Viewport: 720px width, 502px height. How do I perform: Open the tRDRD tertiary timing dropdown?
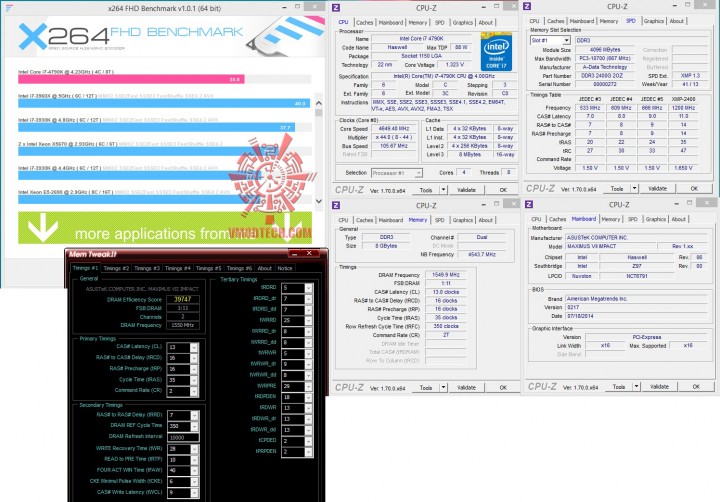coord(309,288)
